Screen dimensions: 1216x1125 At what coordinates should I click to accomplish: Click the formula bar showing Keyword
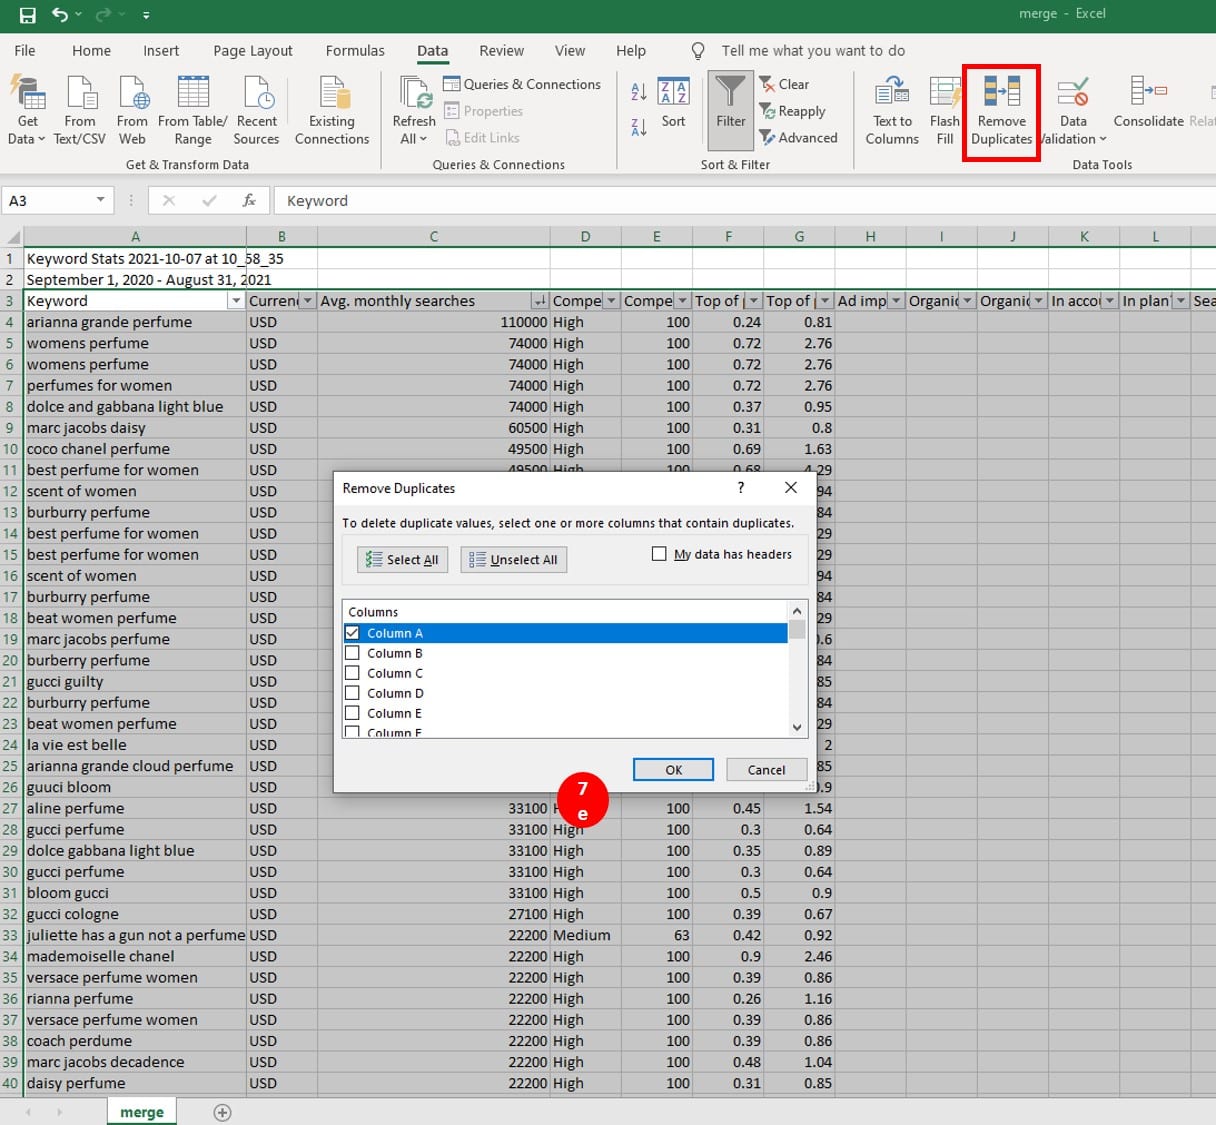pyautogui.click(x=745, y=200)
